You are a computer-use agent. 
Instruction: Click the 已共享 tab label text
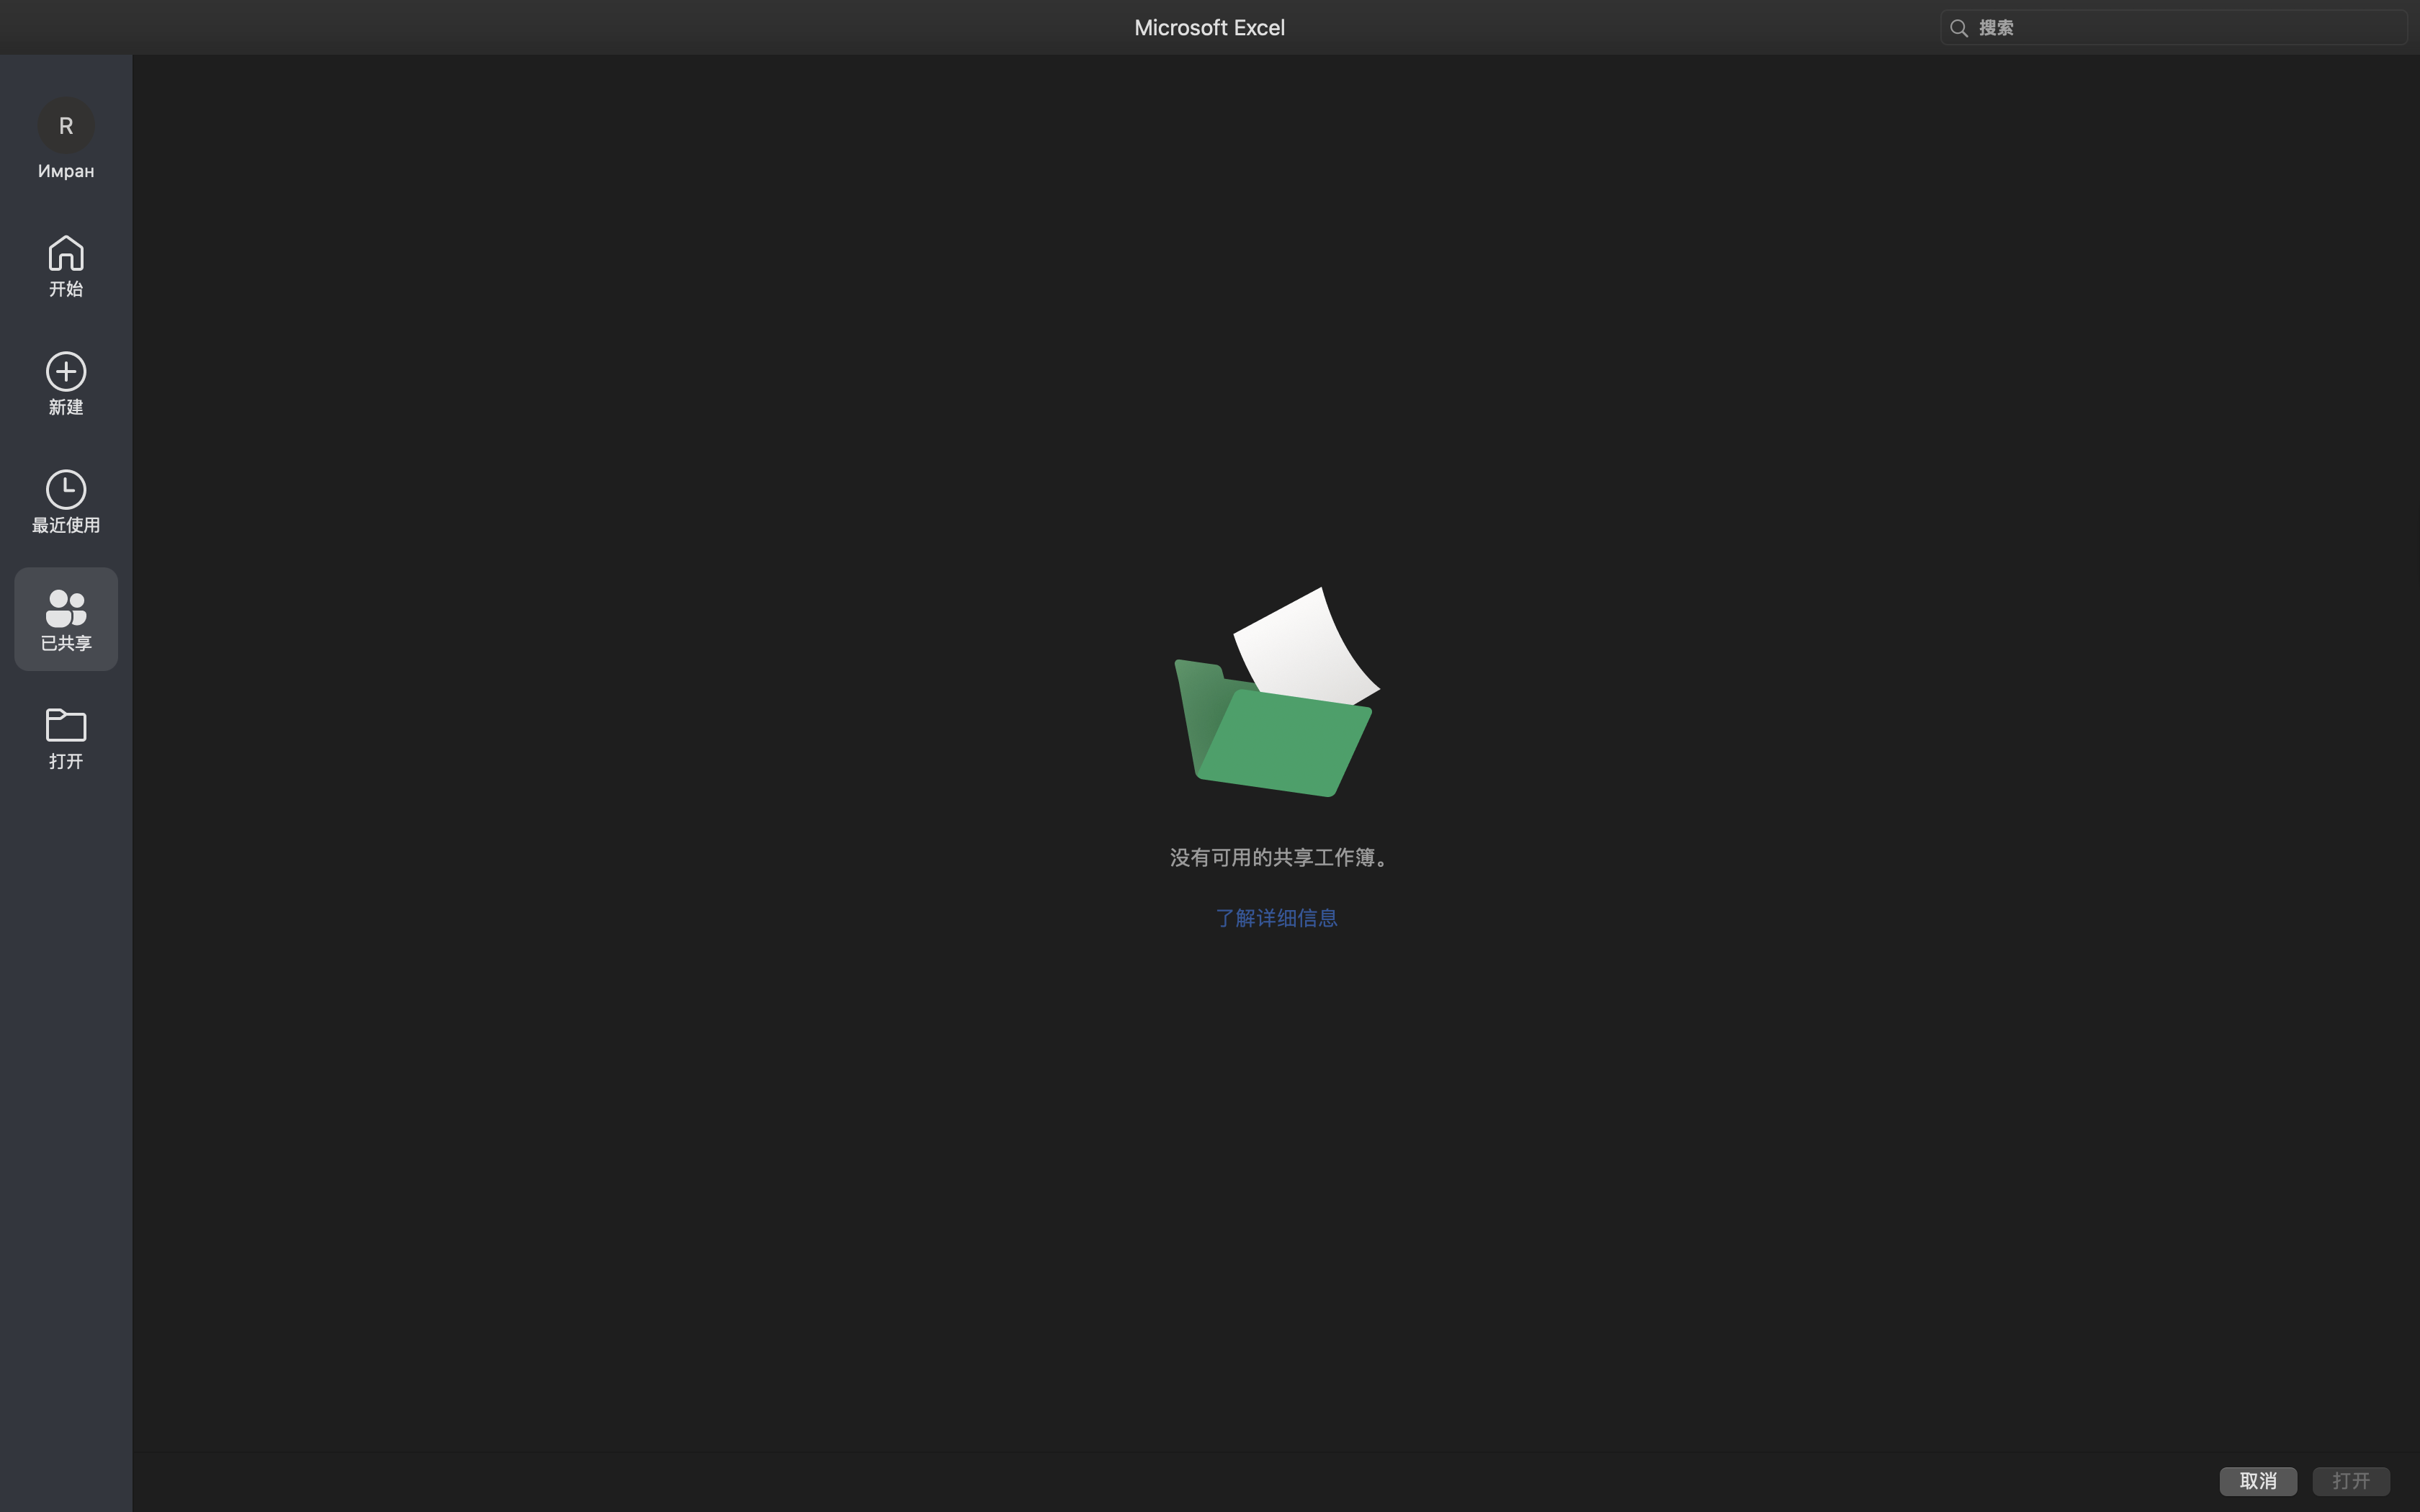(x=66, y=643)
